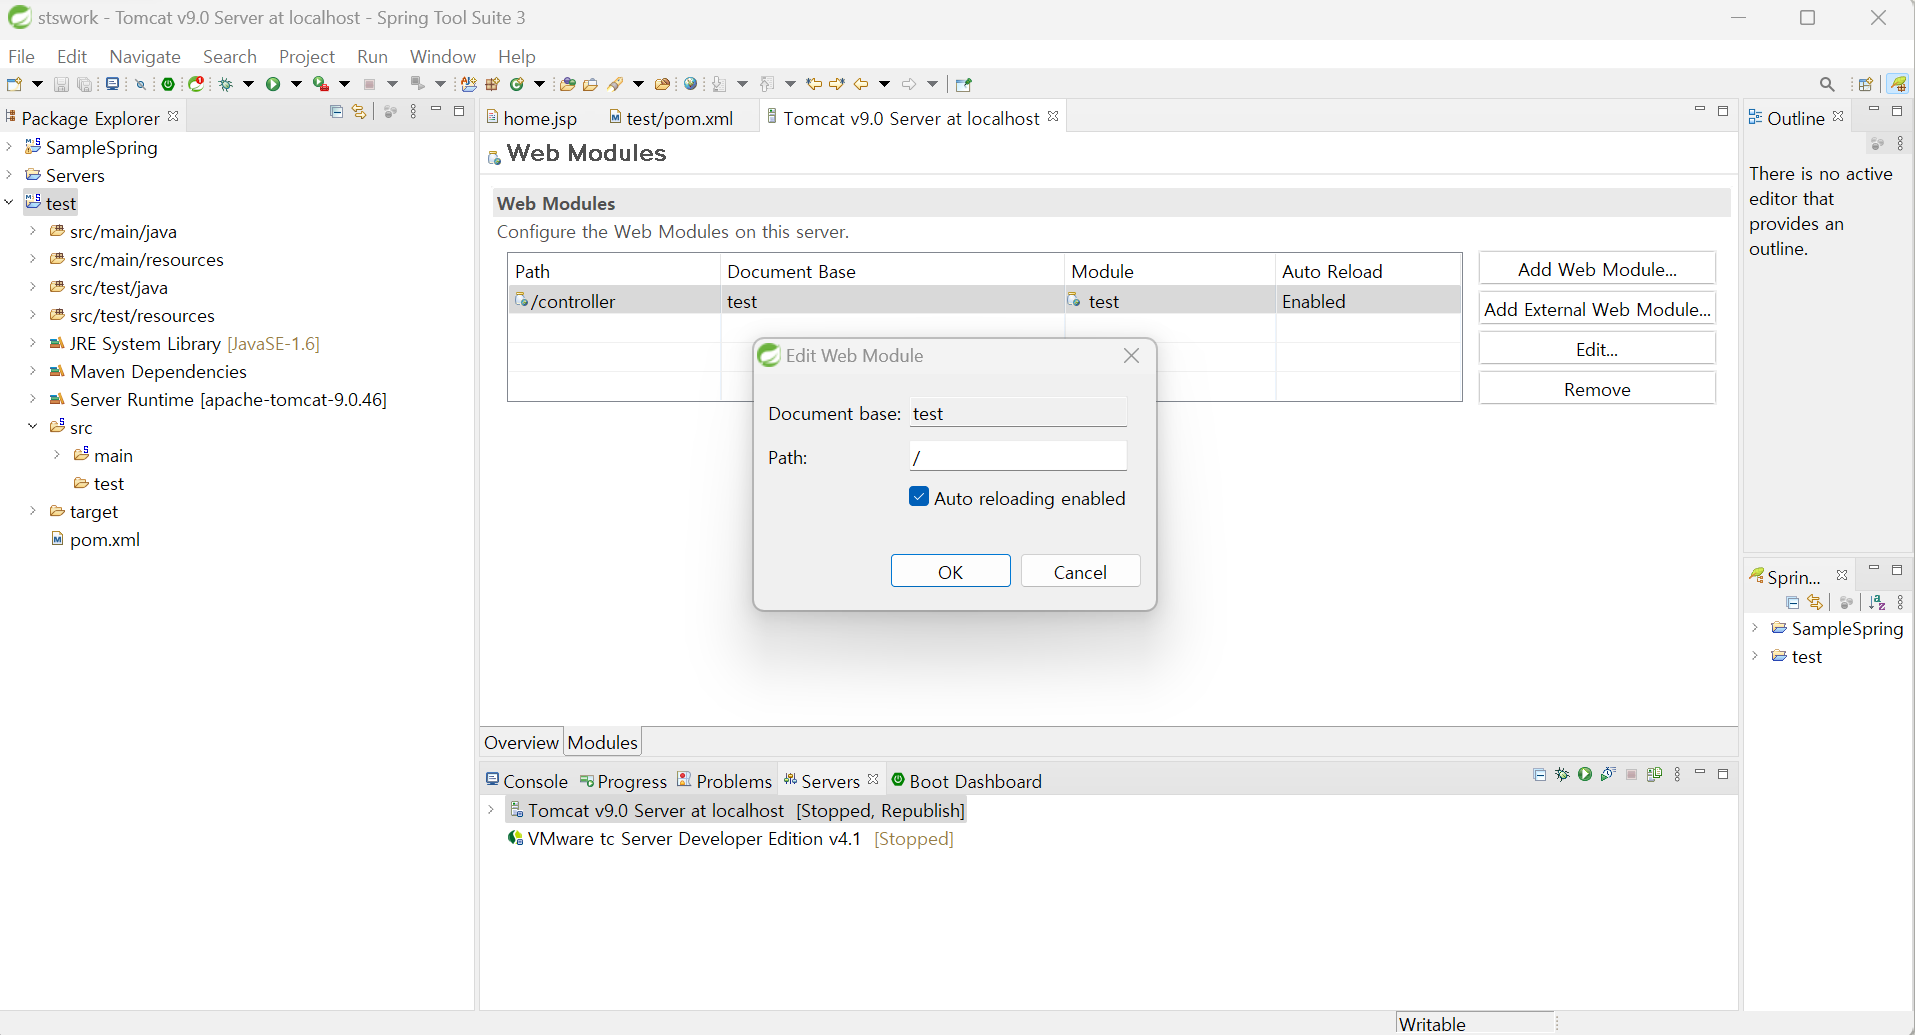Click the green Boot Dashboard power icon in toolbar

click(x=168, y=84)
